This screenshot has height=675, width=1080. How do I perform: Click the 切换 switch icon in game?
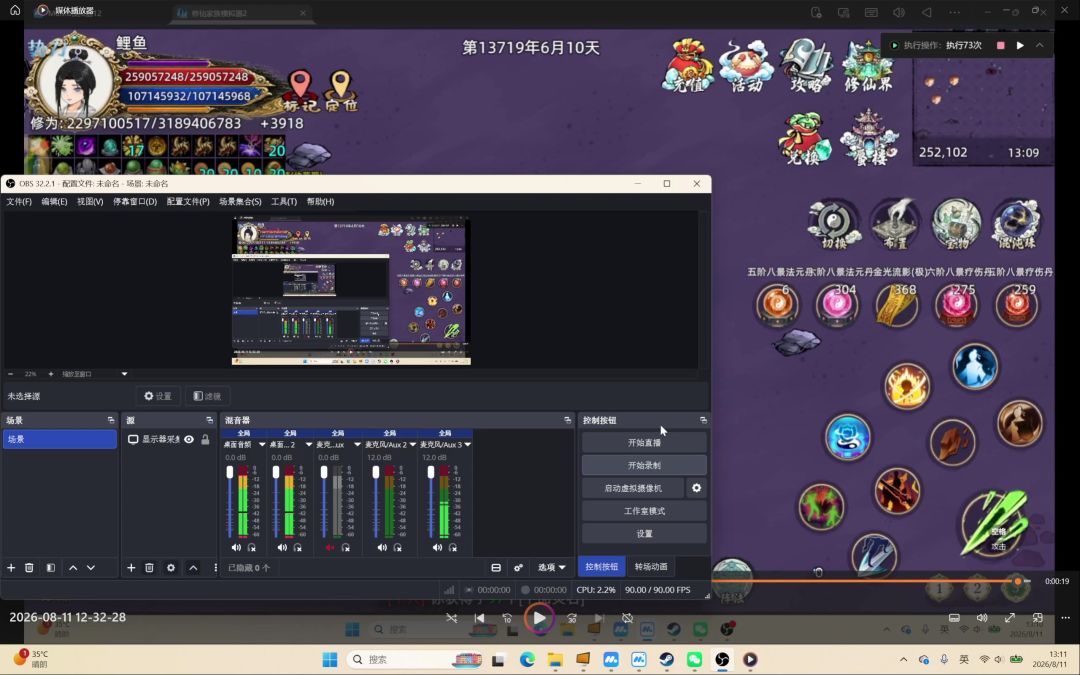pos(834,225)
